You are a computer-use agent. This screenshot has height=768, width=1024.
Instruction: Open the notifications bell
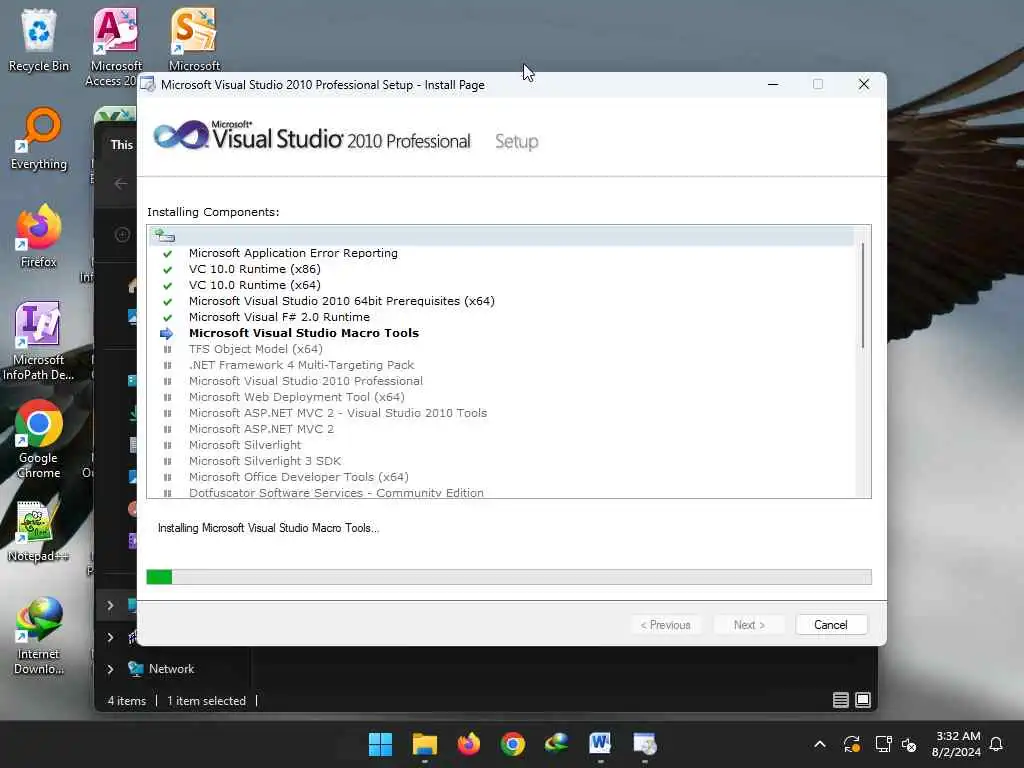(996, 744)
